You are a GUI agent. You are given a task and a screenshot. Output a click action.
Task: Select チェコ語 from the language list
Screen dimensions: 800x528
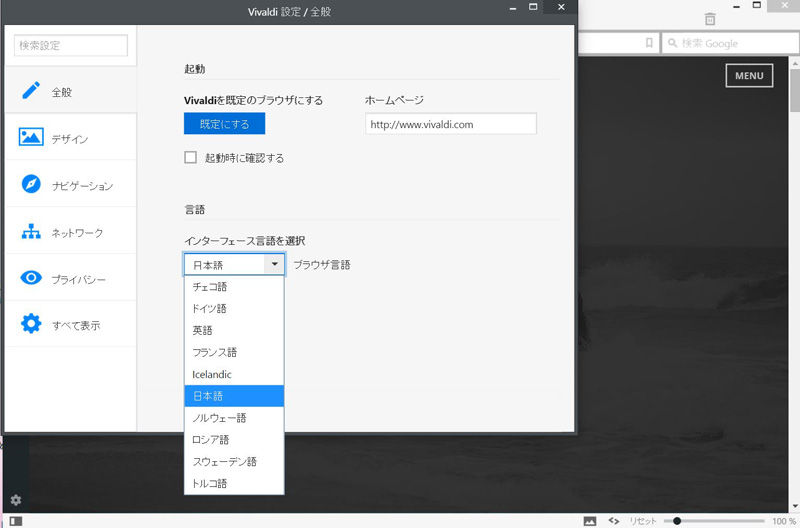[234, 286]
